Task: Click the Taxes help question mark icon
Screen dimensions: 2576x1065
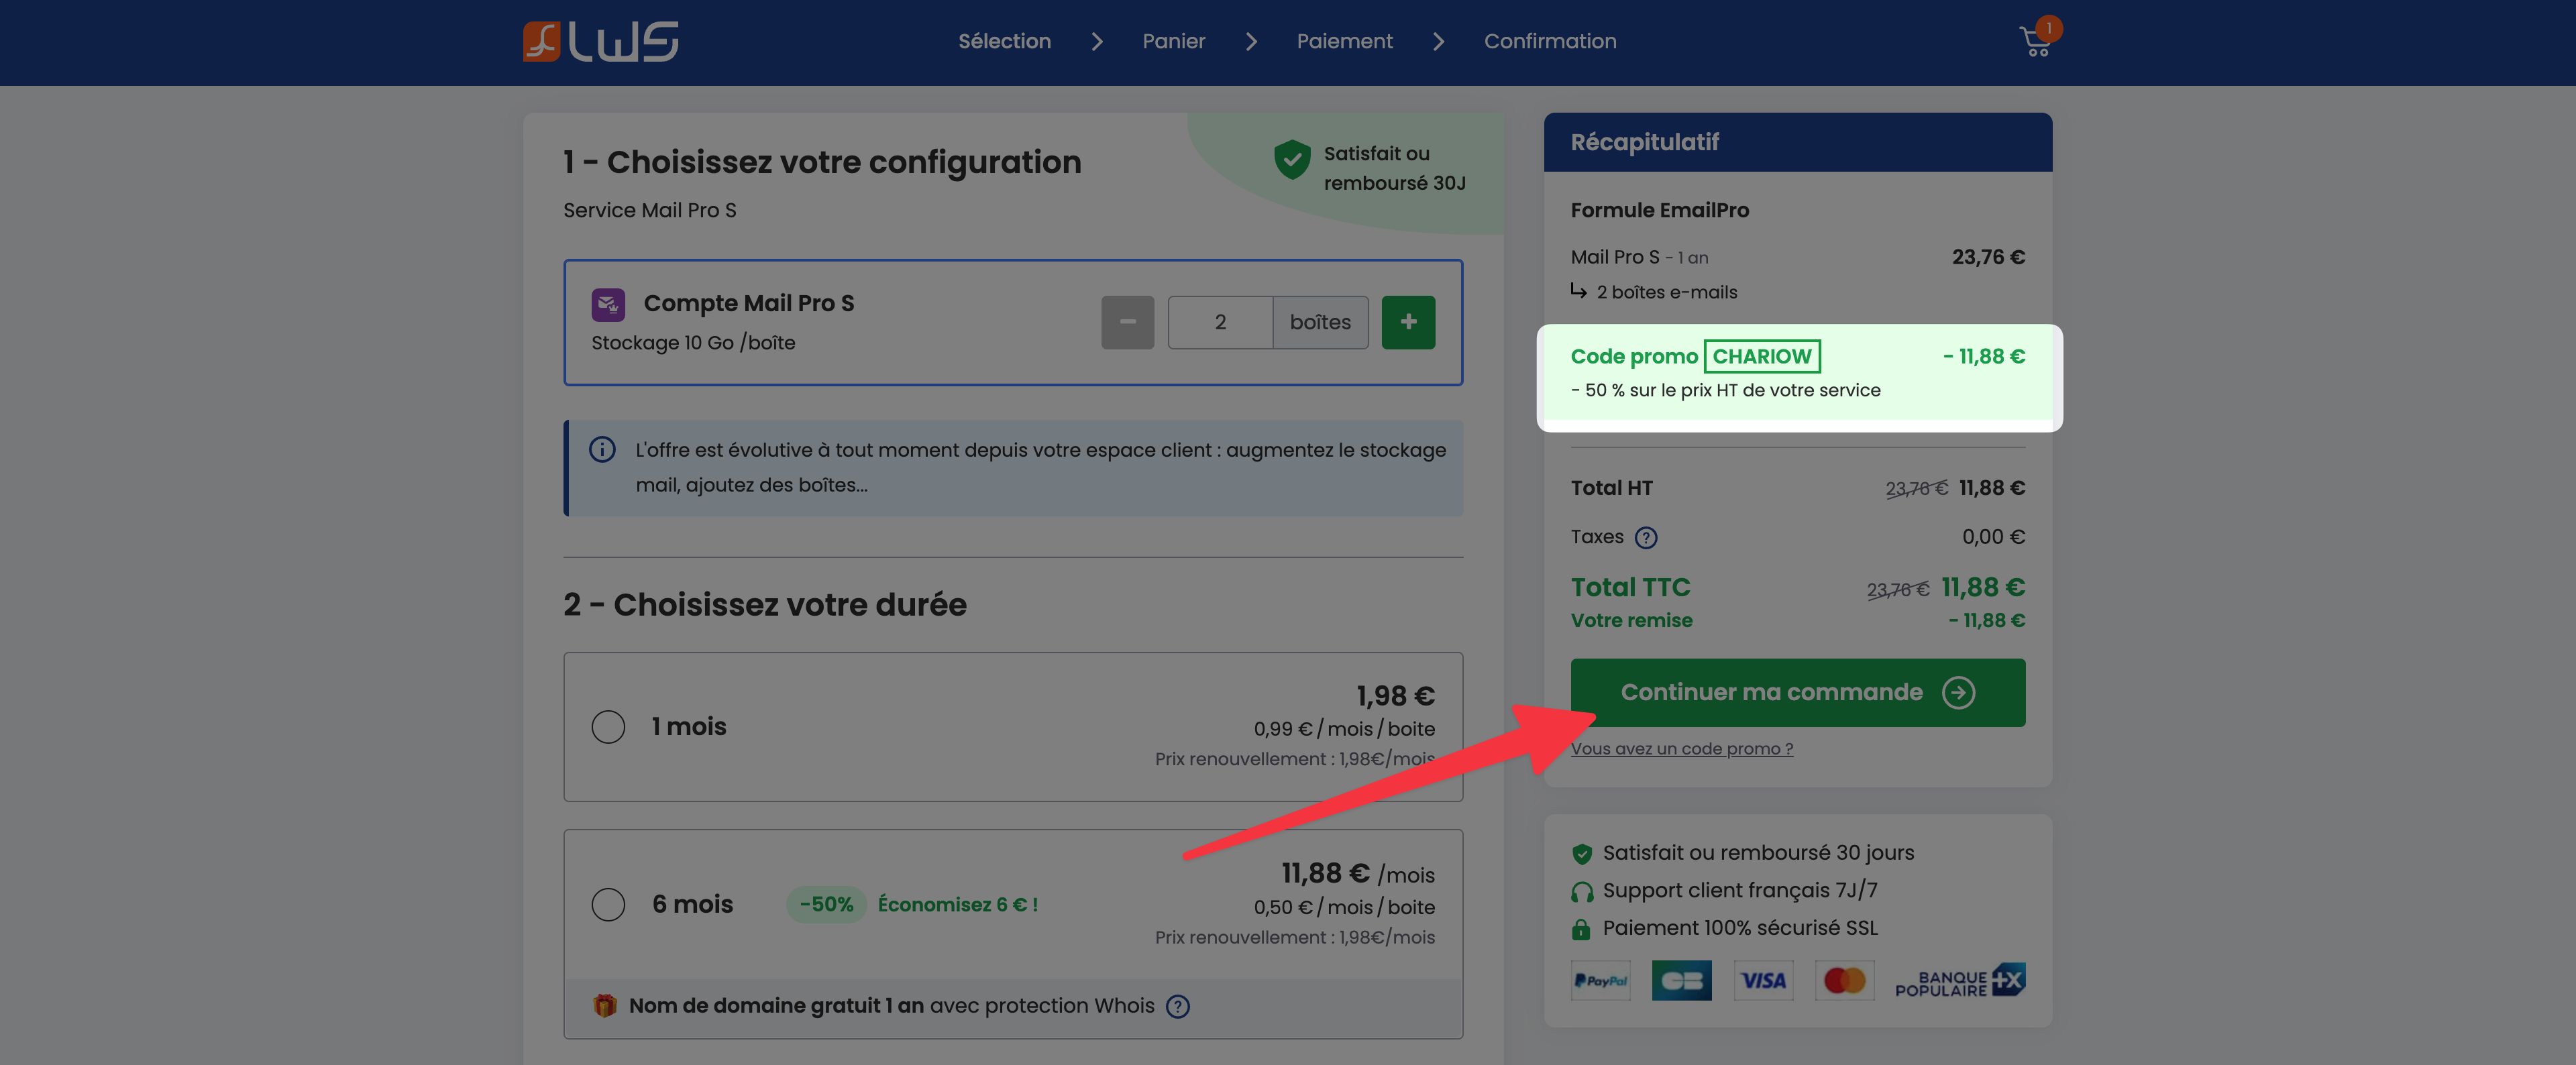Action: coord(1645,538)
